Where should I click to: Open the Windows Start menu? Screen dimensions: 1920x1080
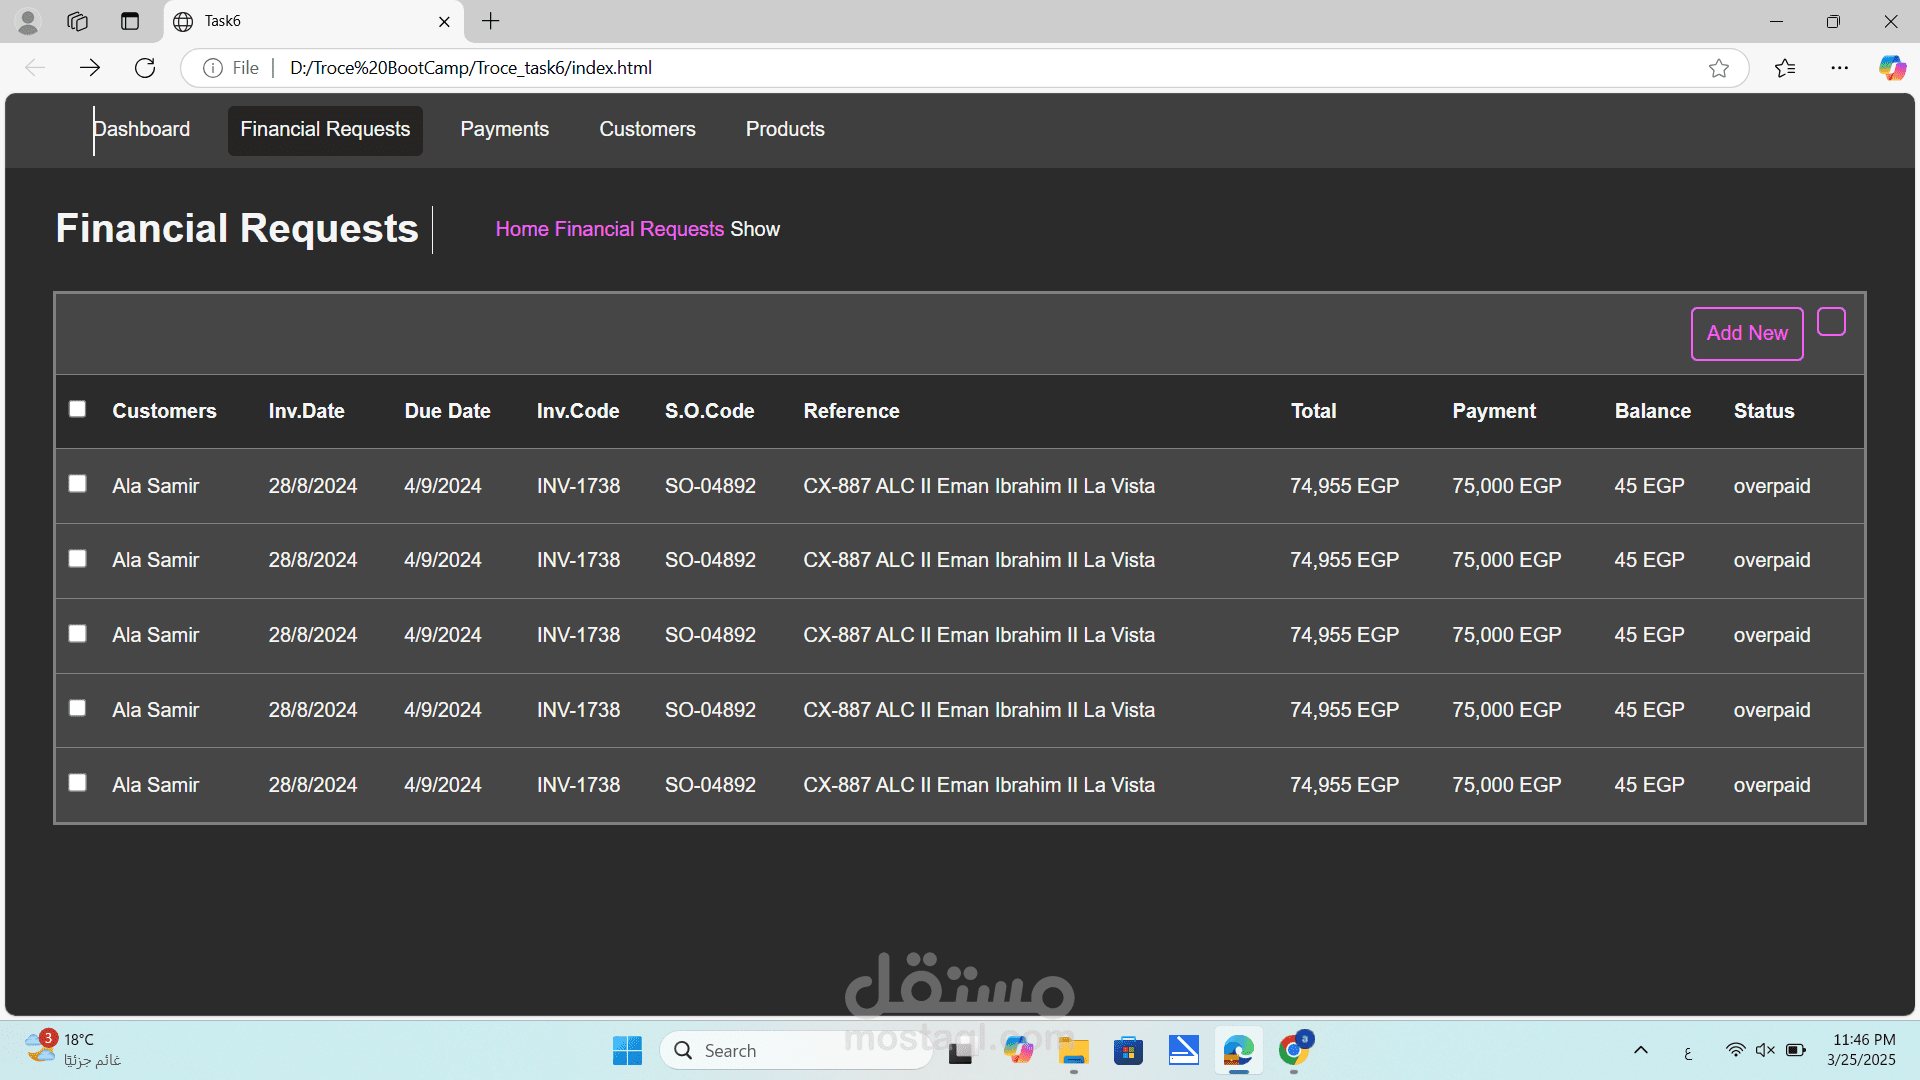pos(627,1050)
